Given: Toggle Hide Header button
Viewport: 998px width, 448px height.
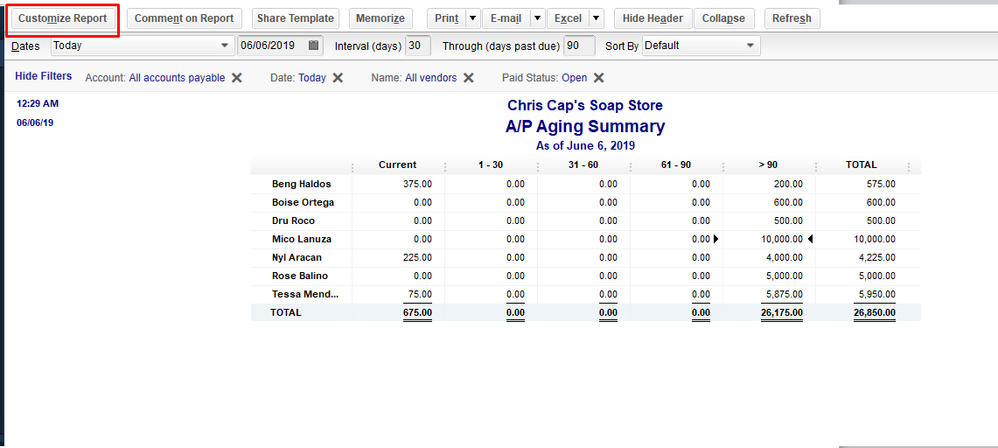Looking at the screenshot, I should point(653,19).
